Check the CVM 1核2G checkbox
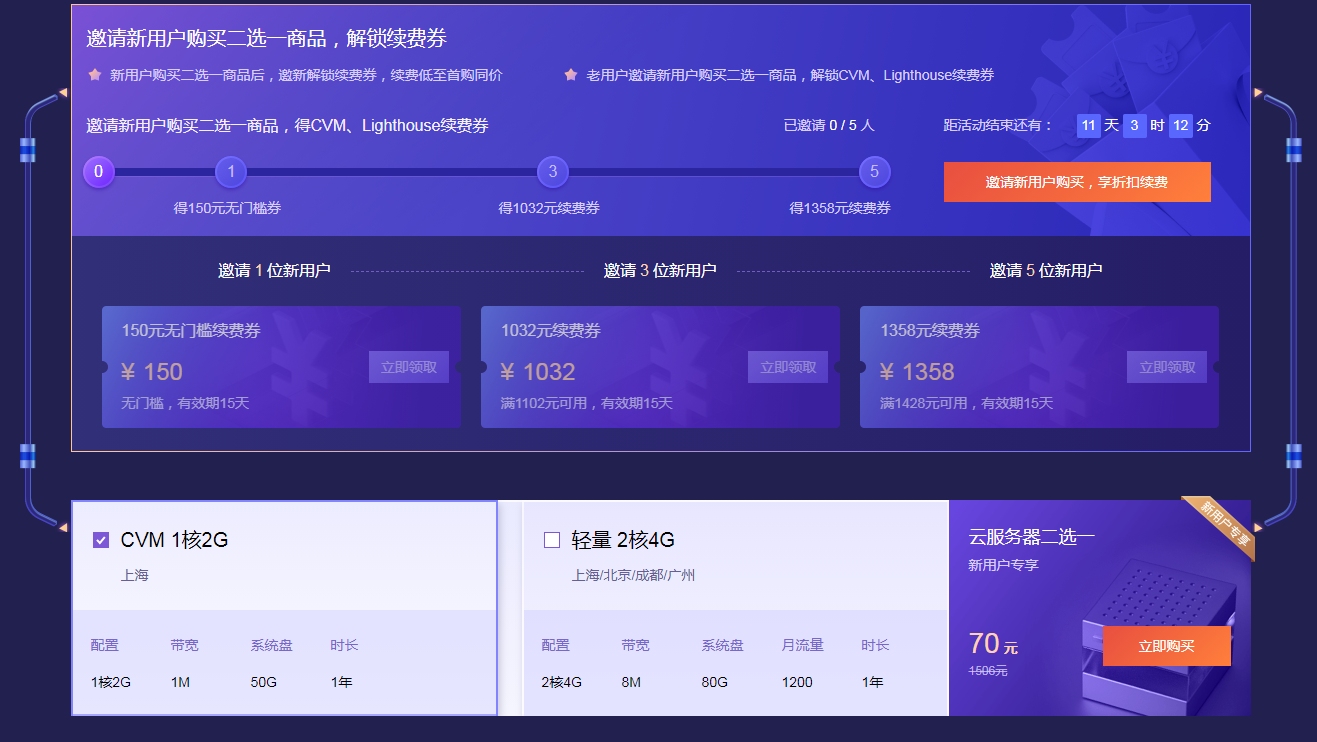Viewport: 1317px width, 742px height. click(x=101, y=540)
